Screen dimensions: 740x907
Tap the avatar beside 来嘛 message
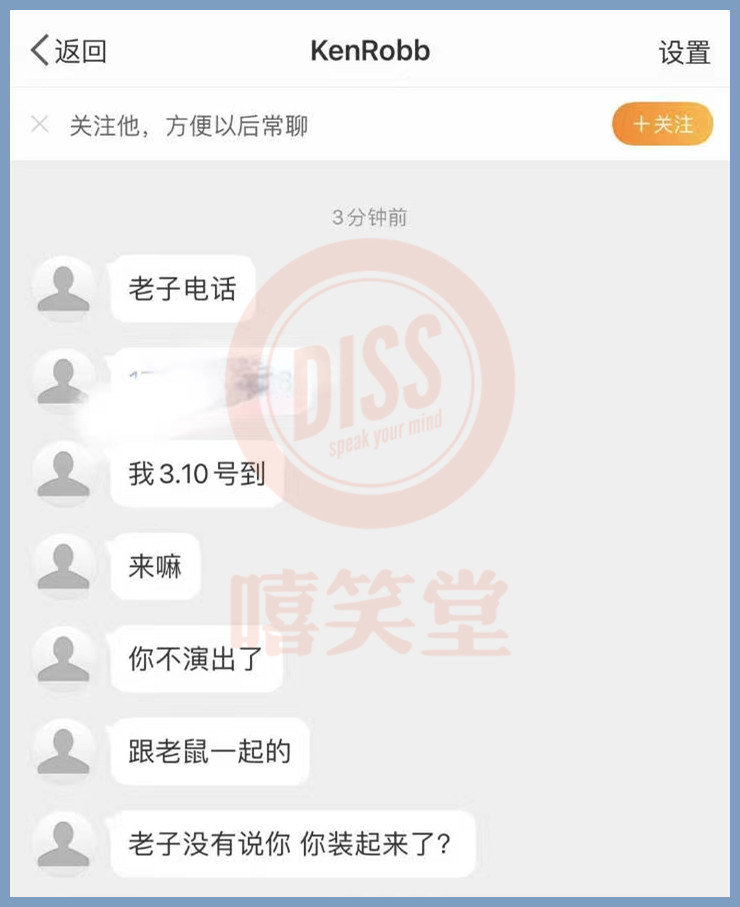point(64,566)
